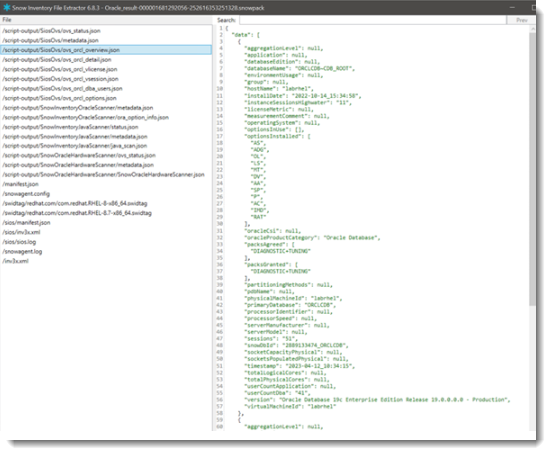Open ovs_orcl_dba_users.json entry

[63, 89]
